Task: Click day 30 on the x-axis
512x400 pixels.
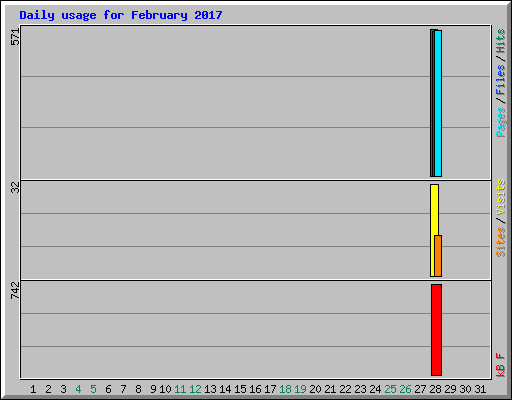Action: tap(465, 389)
